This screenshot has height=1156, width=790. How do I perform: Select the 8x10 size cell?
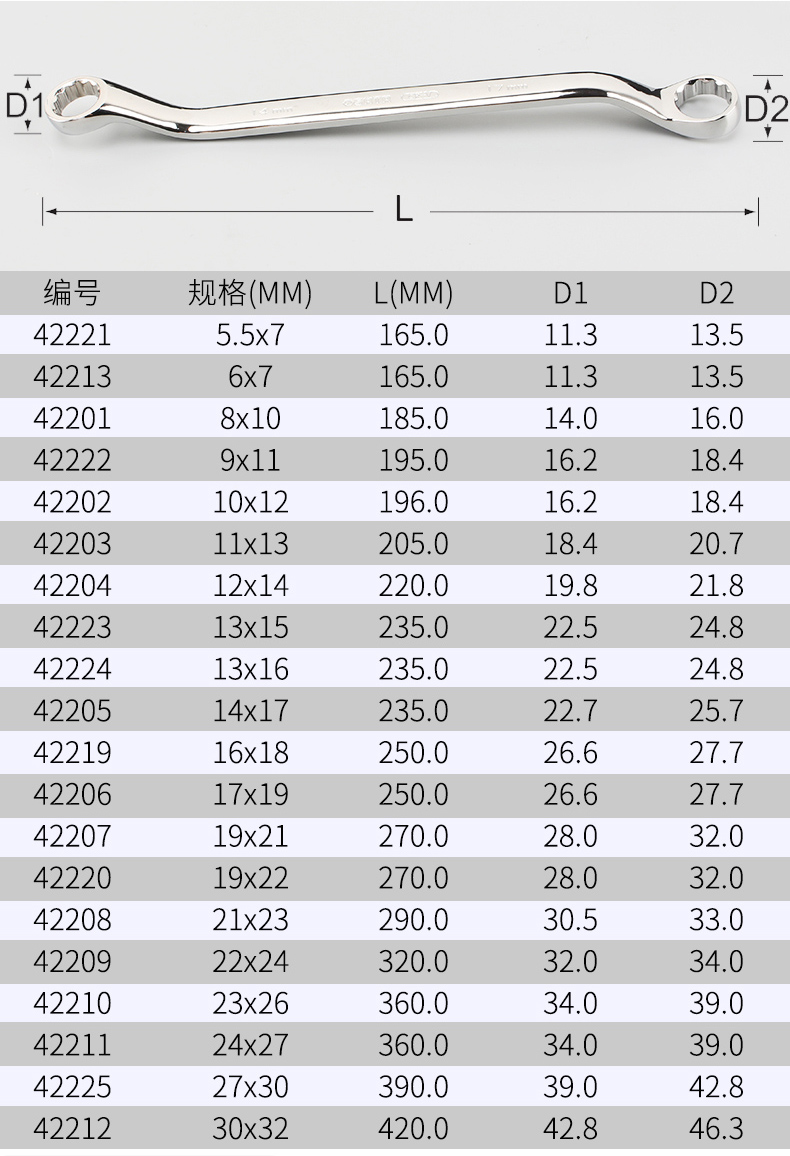pos(250,418)
